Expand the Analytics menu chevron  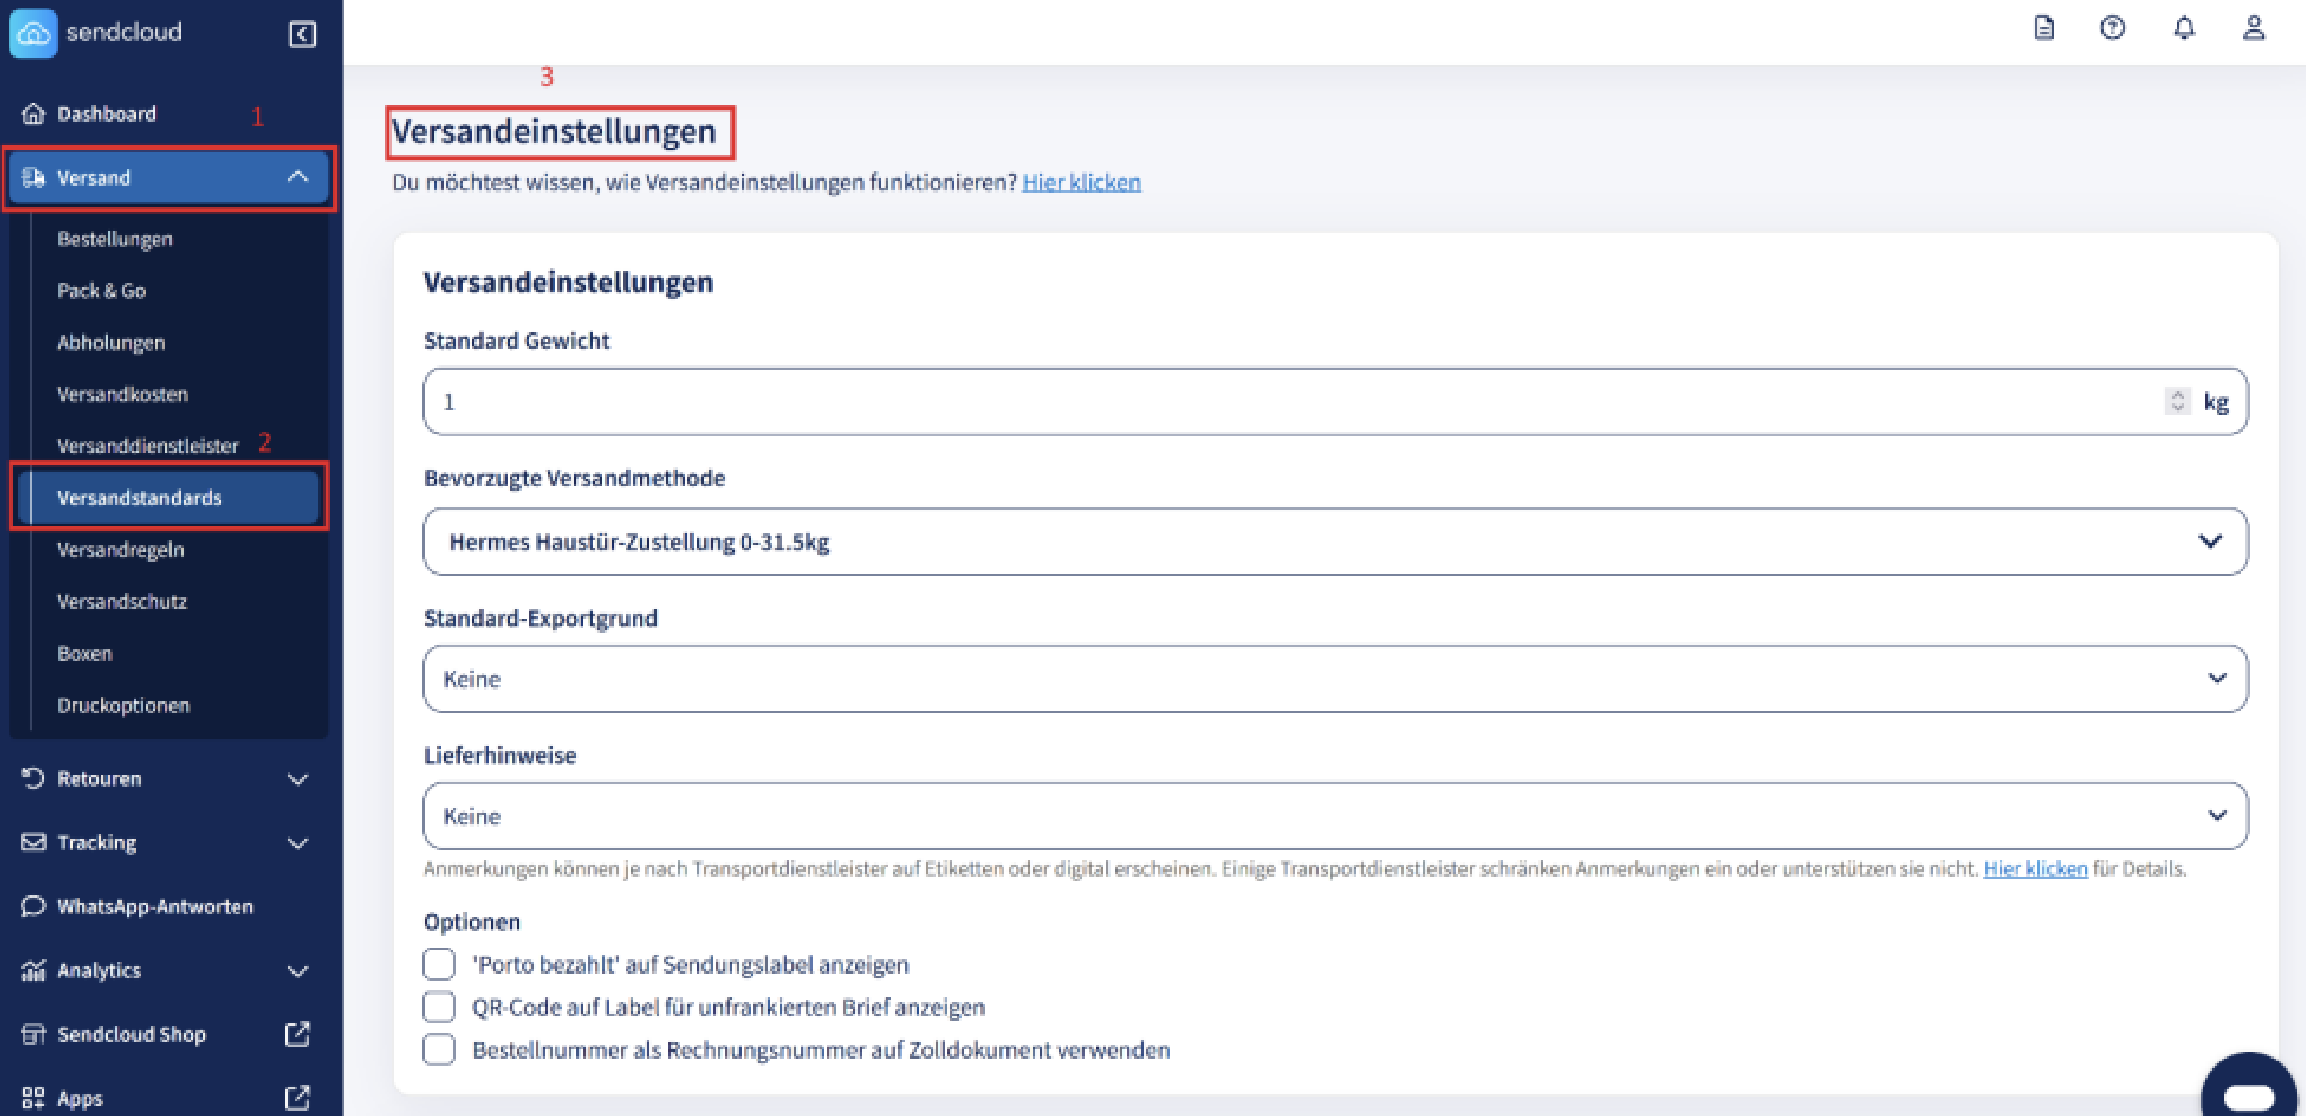297,971
